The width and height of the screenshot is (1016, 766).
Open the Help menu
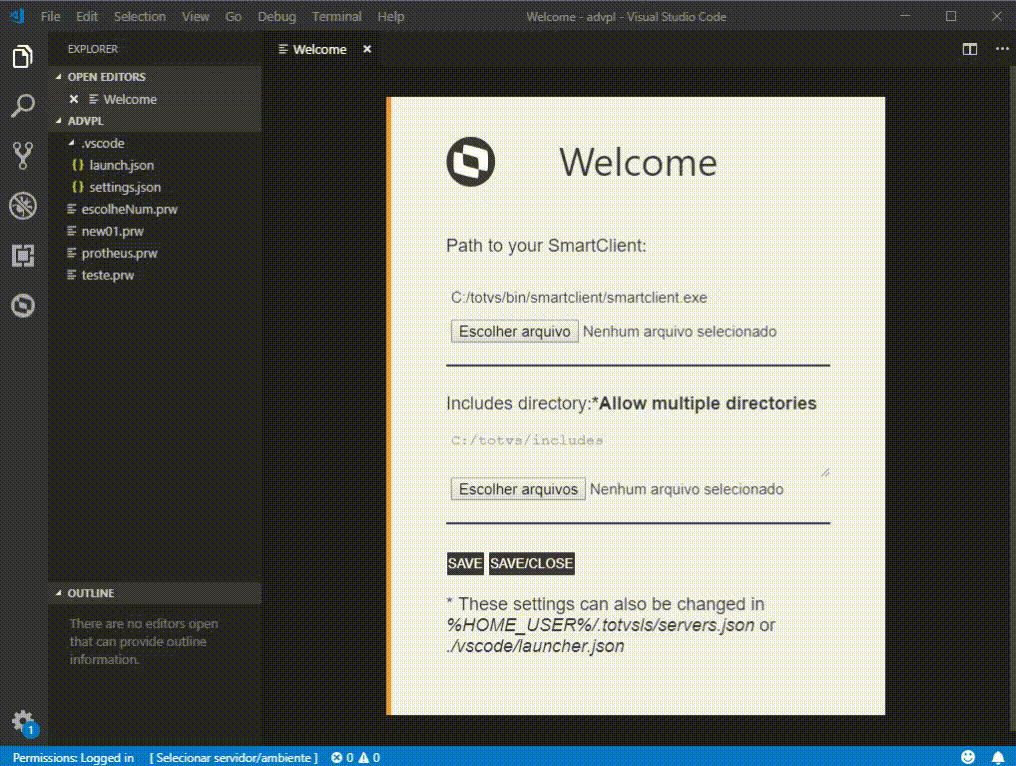(391, 17)
